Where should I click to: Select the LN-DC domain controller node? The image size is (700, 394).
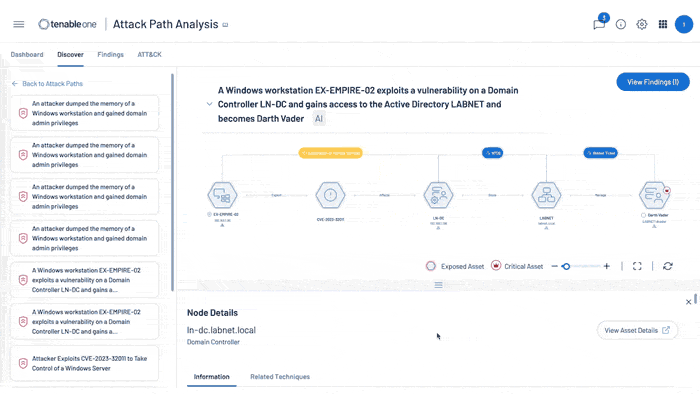(x=438, y=195)
